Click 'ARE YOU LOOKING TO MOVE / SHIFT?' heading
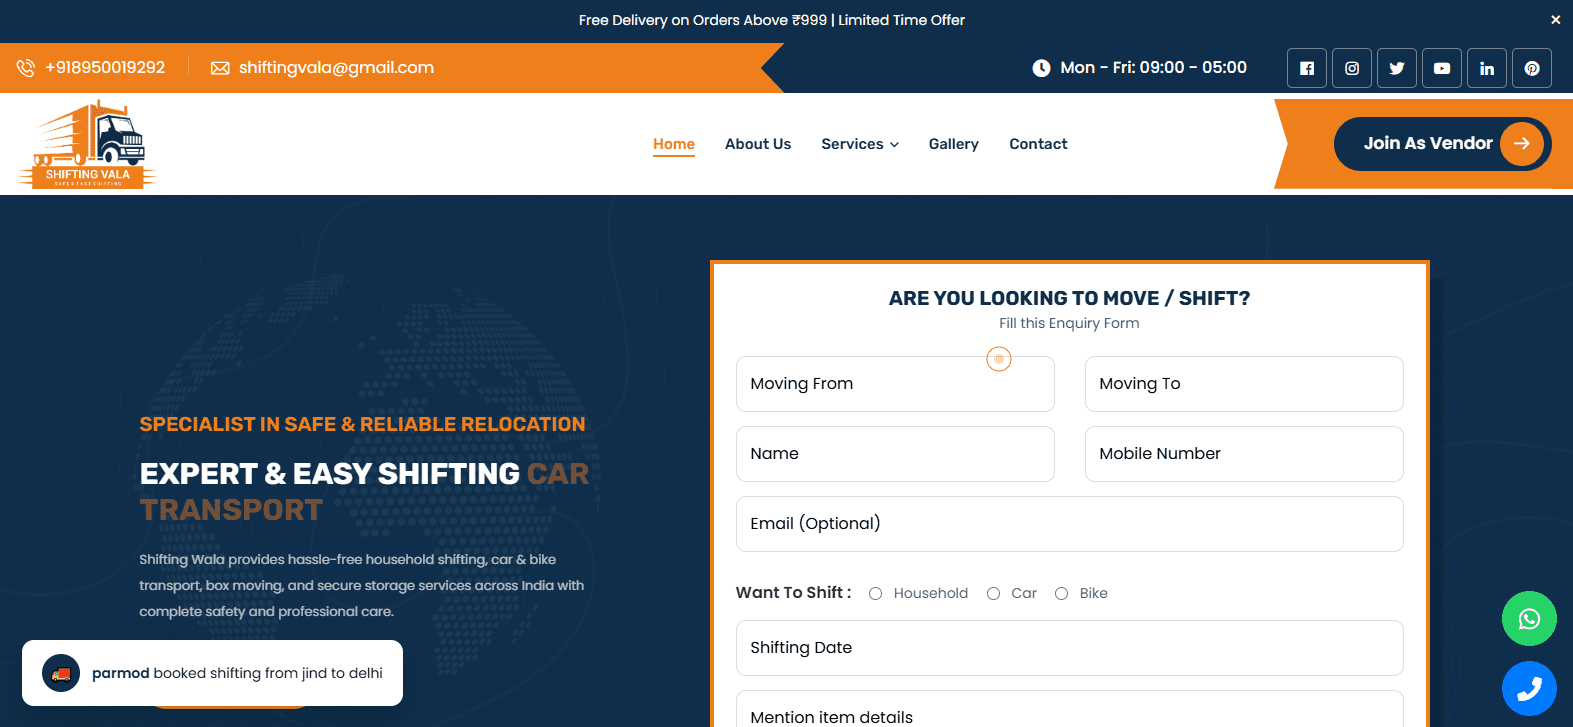The image size is (1573, 727). [1069, 298]
